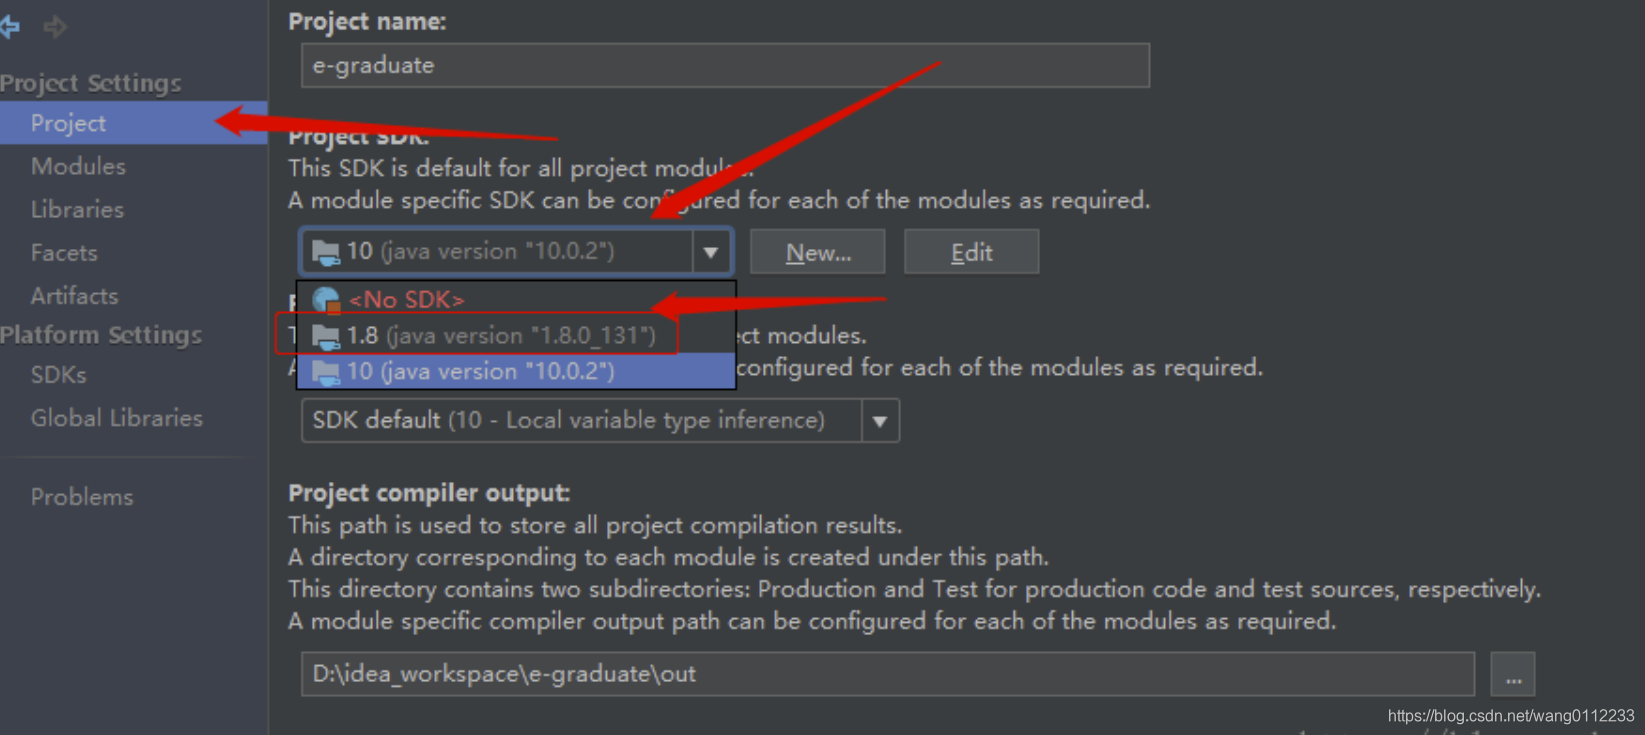Open the compiler output browse dialog

(x=1512, y=674)
